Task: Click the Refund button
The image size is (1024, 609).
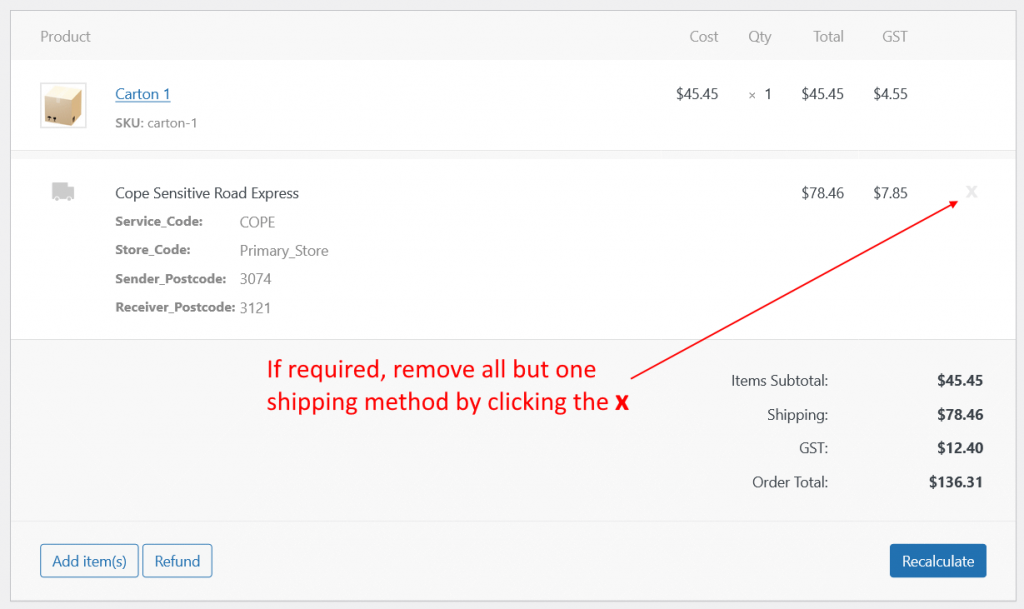Action: pos(177,560)
